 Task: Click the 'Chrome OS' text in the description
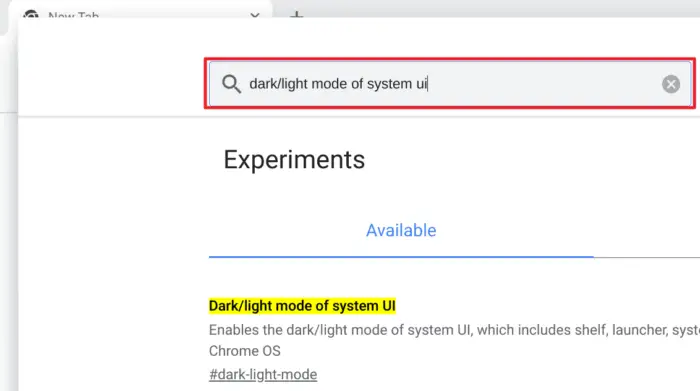(245, 351)
